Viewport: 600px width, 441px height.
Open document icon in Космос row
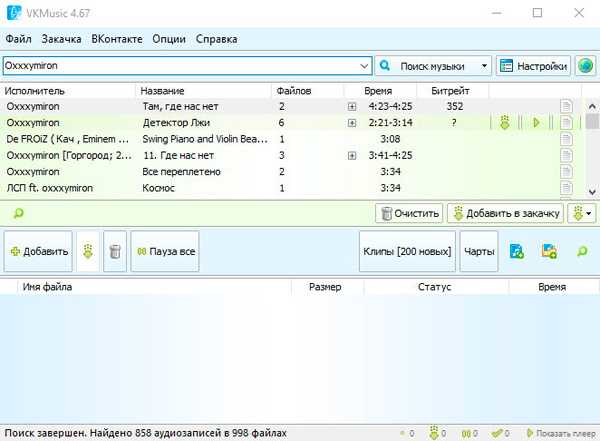coord(566,188)
